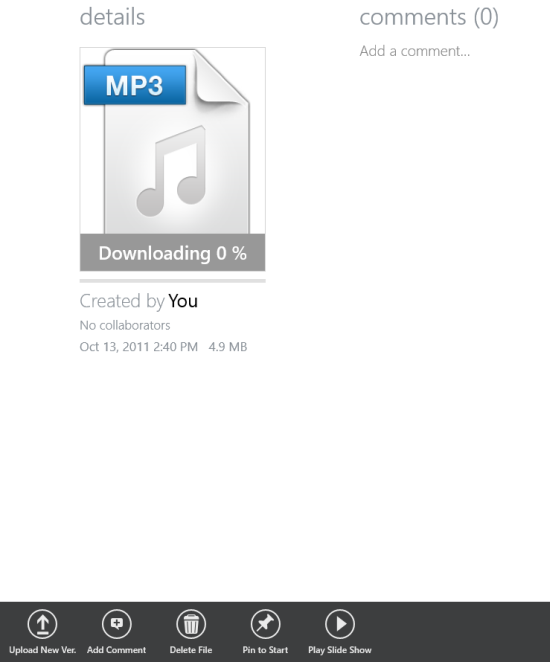Select the 'details' section heading
The width and height of the screenshot is (550, 662).
tap(112, 17)
